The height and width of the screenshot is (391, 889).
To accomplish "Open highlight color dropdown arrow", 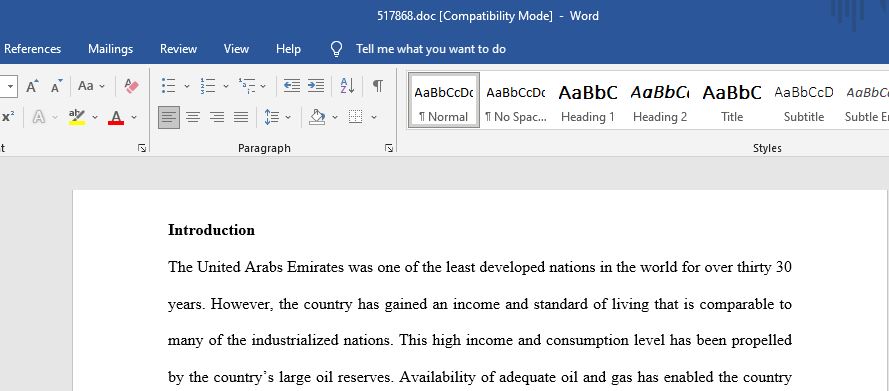I will 95,117.
